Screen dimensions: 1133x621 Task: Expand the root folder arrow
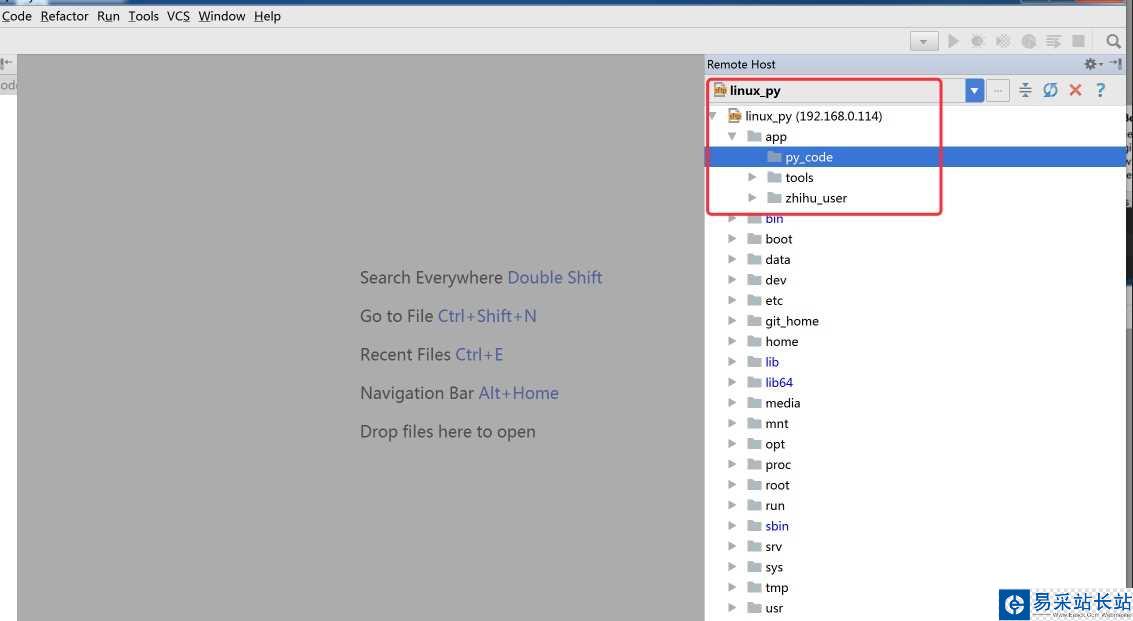732,484
